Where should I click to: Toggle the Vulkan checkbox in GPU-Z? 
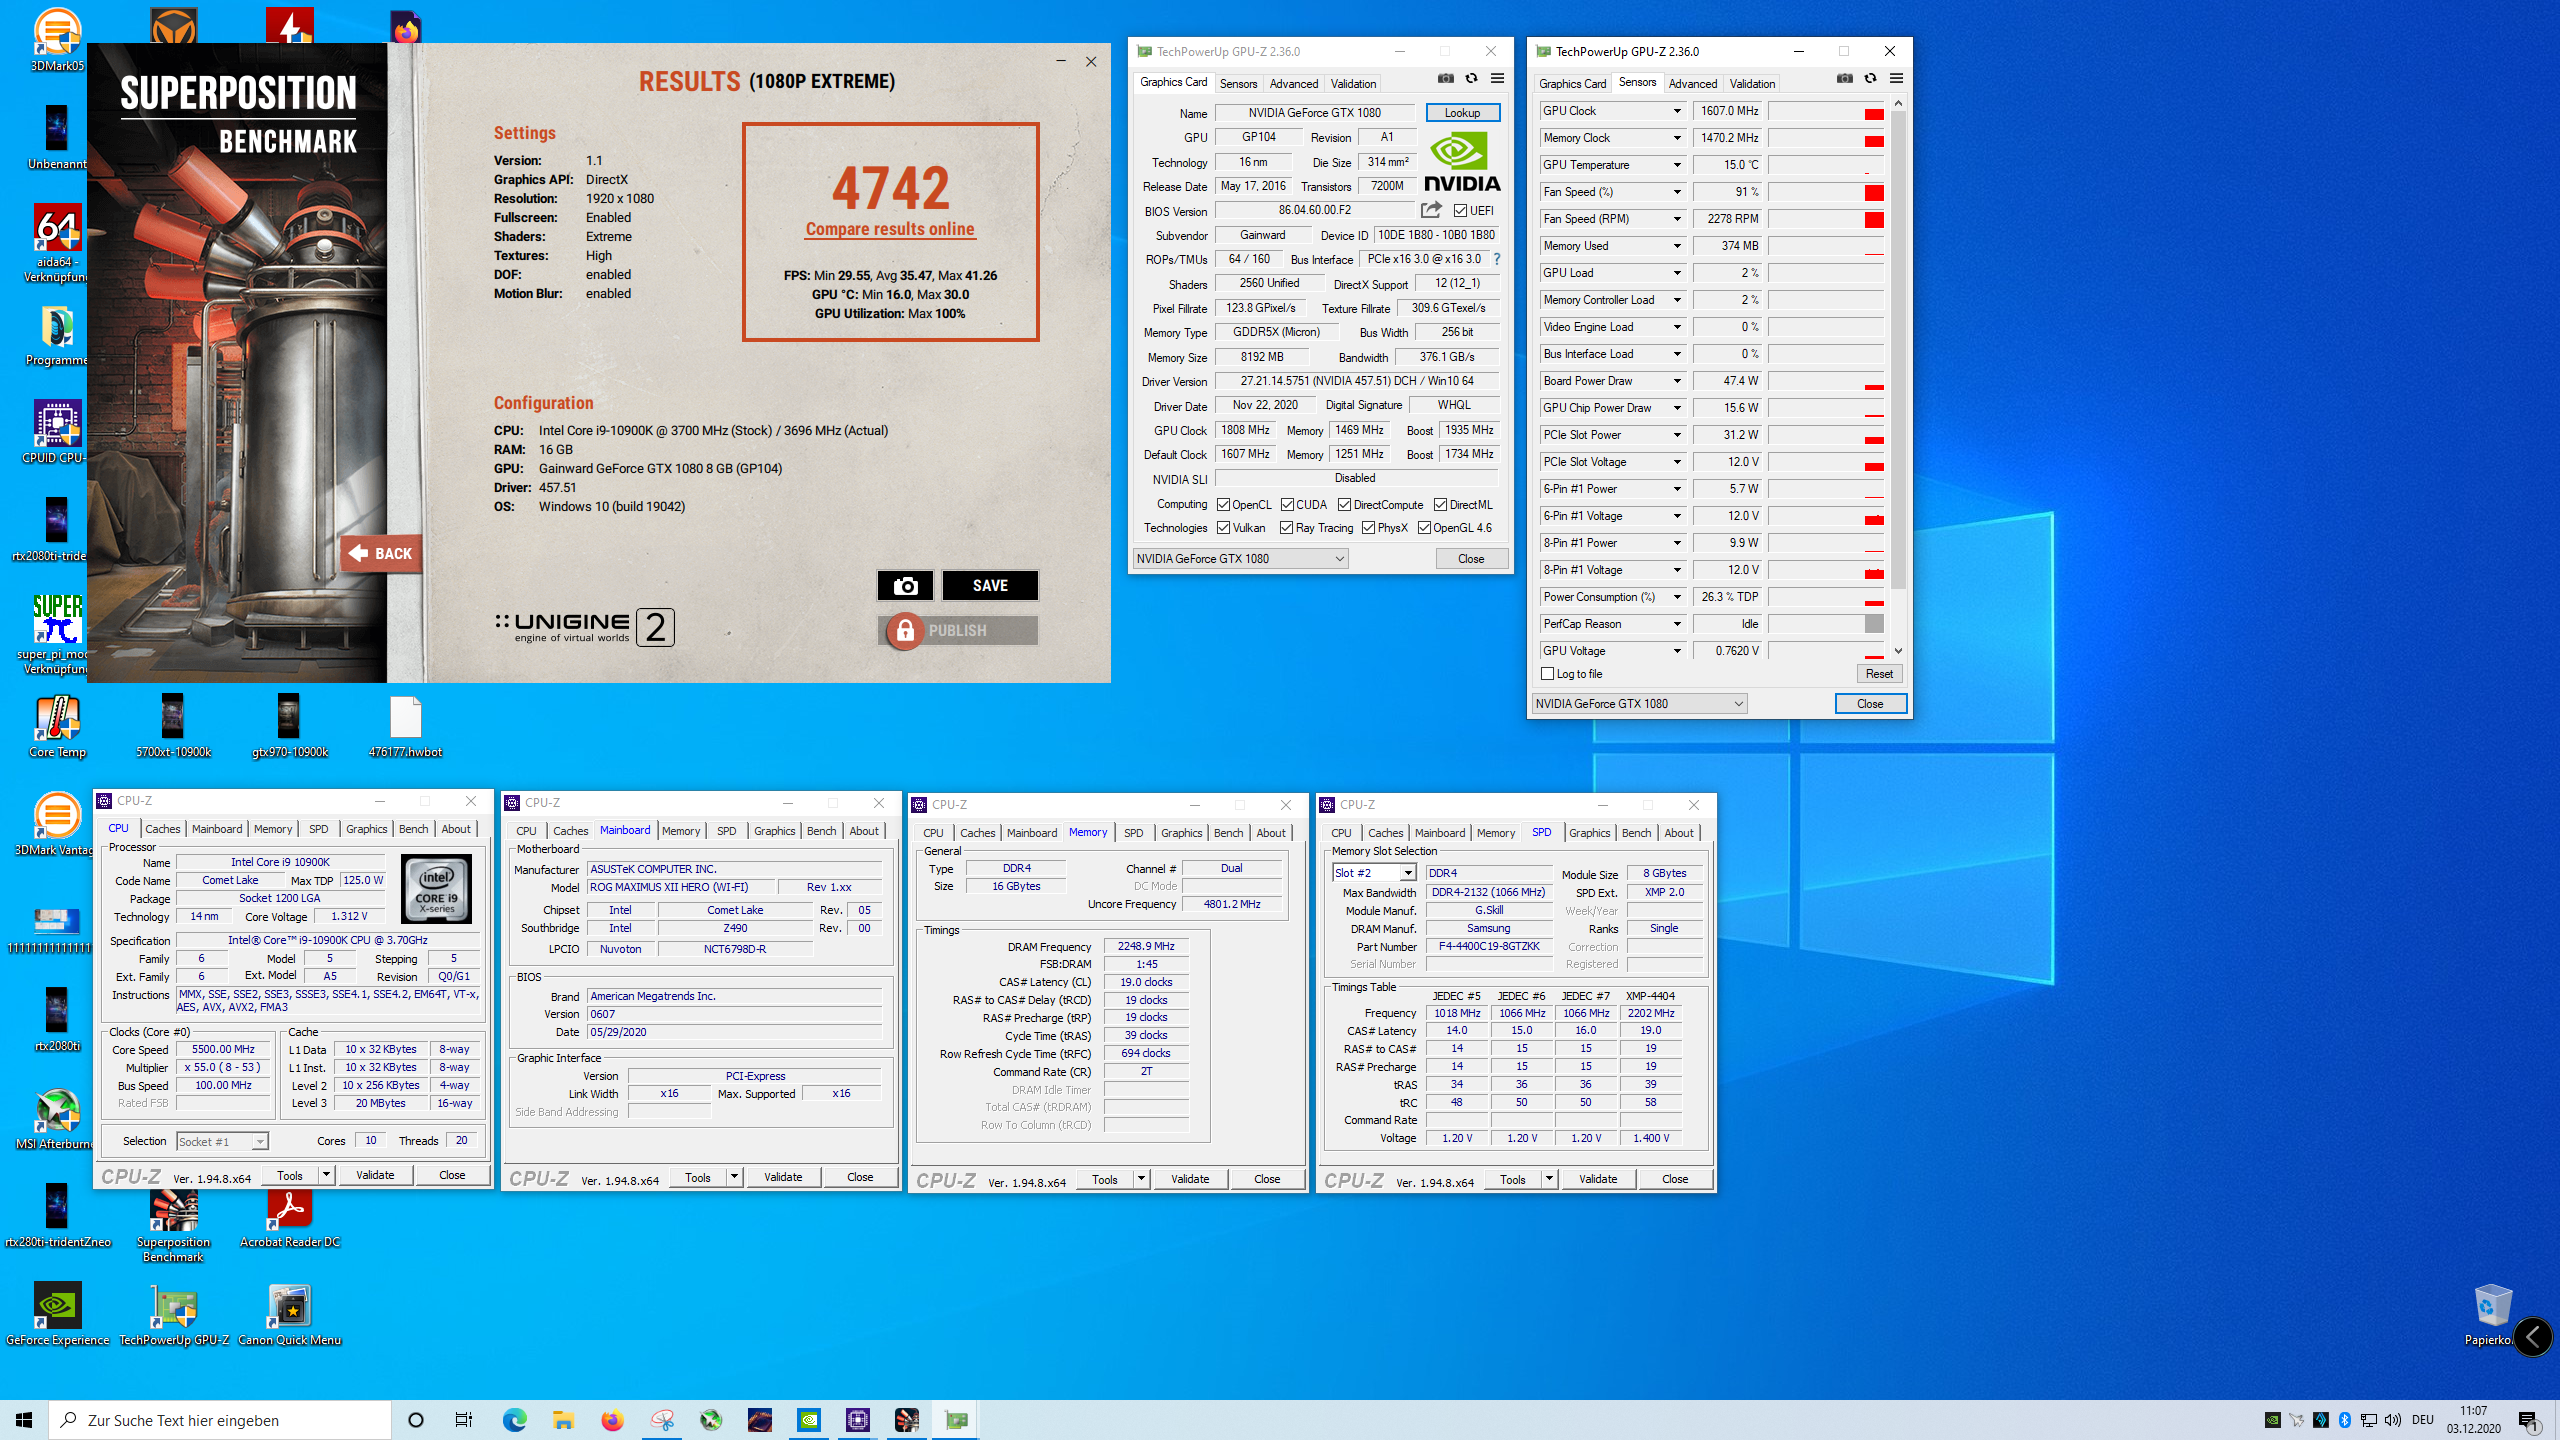point(1223,528)
